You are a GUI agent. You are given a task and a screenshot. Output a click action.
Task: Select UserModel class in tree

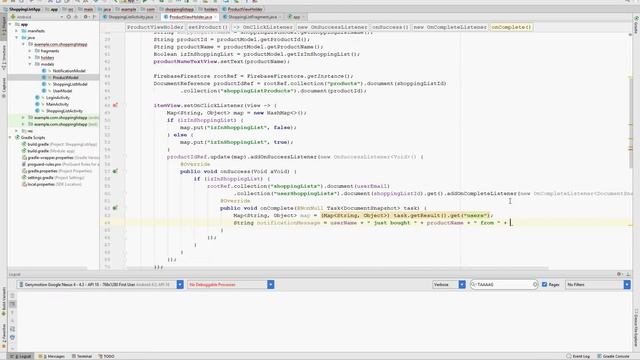click(x=62, y=91)
